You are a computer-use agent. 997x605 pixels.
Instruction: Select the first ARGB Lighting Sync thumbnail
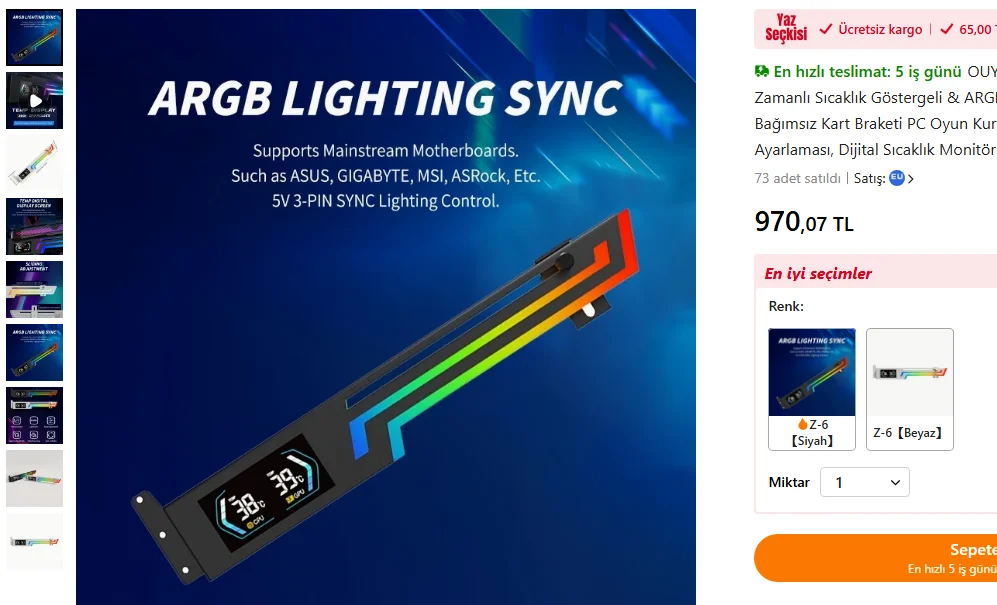click(34, 38)
